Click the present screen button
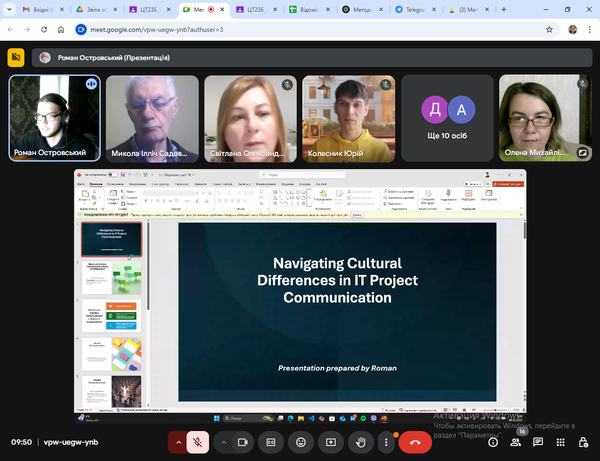The image size is (600, 461). coord(331,442)
